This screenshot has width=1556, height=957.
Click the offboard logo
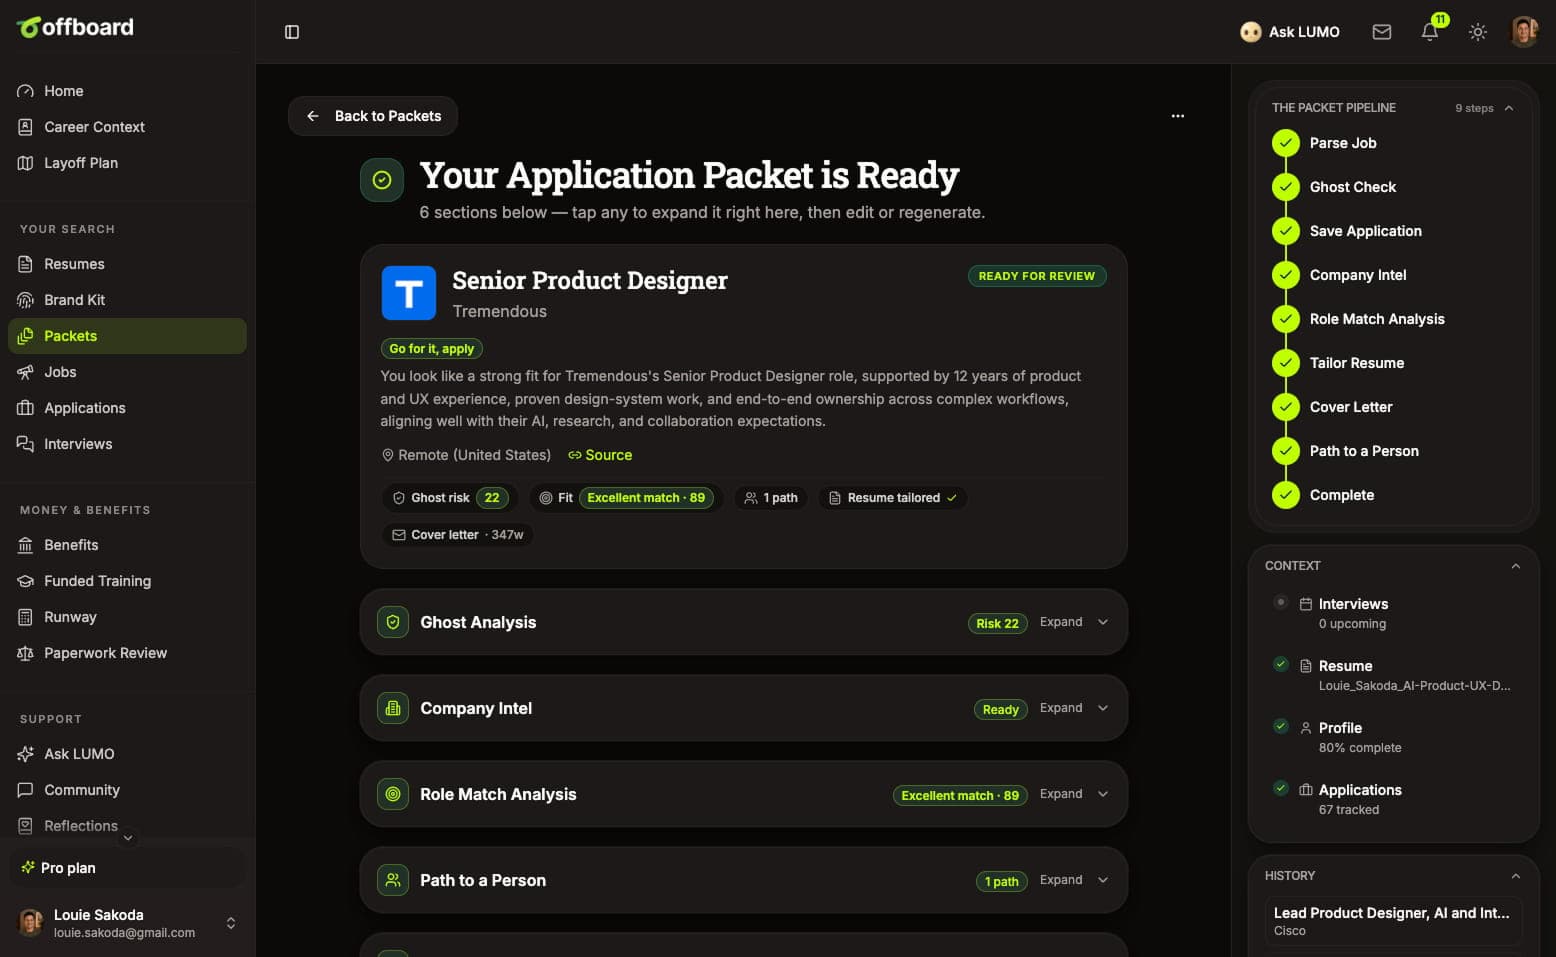pyautogui.click(x=75, y=27)
